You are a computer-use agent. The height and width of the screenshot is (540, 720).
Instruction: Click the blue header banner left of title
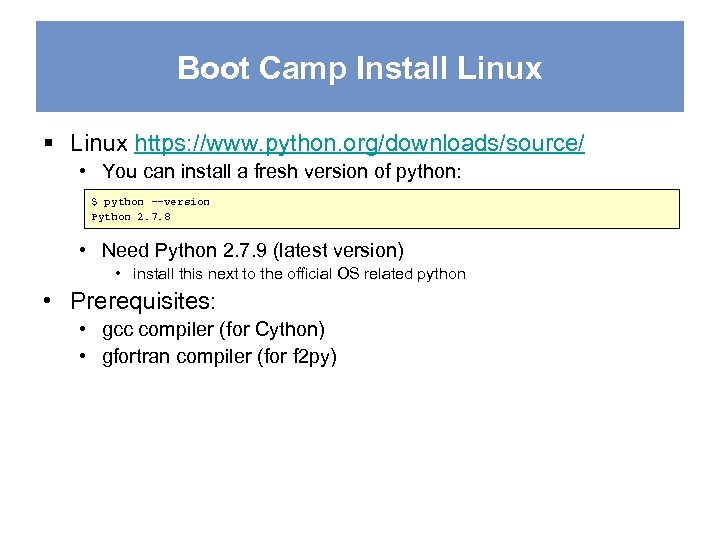click(100, 68)
